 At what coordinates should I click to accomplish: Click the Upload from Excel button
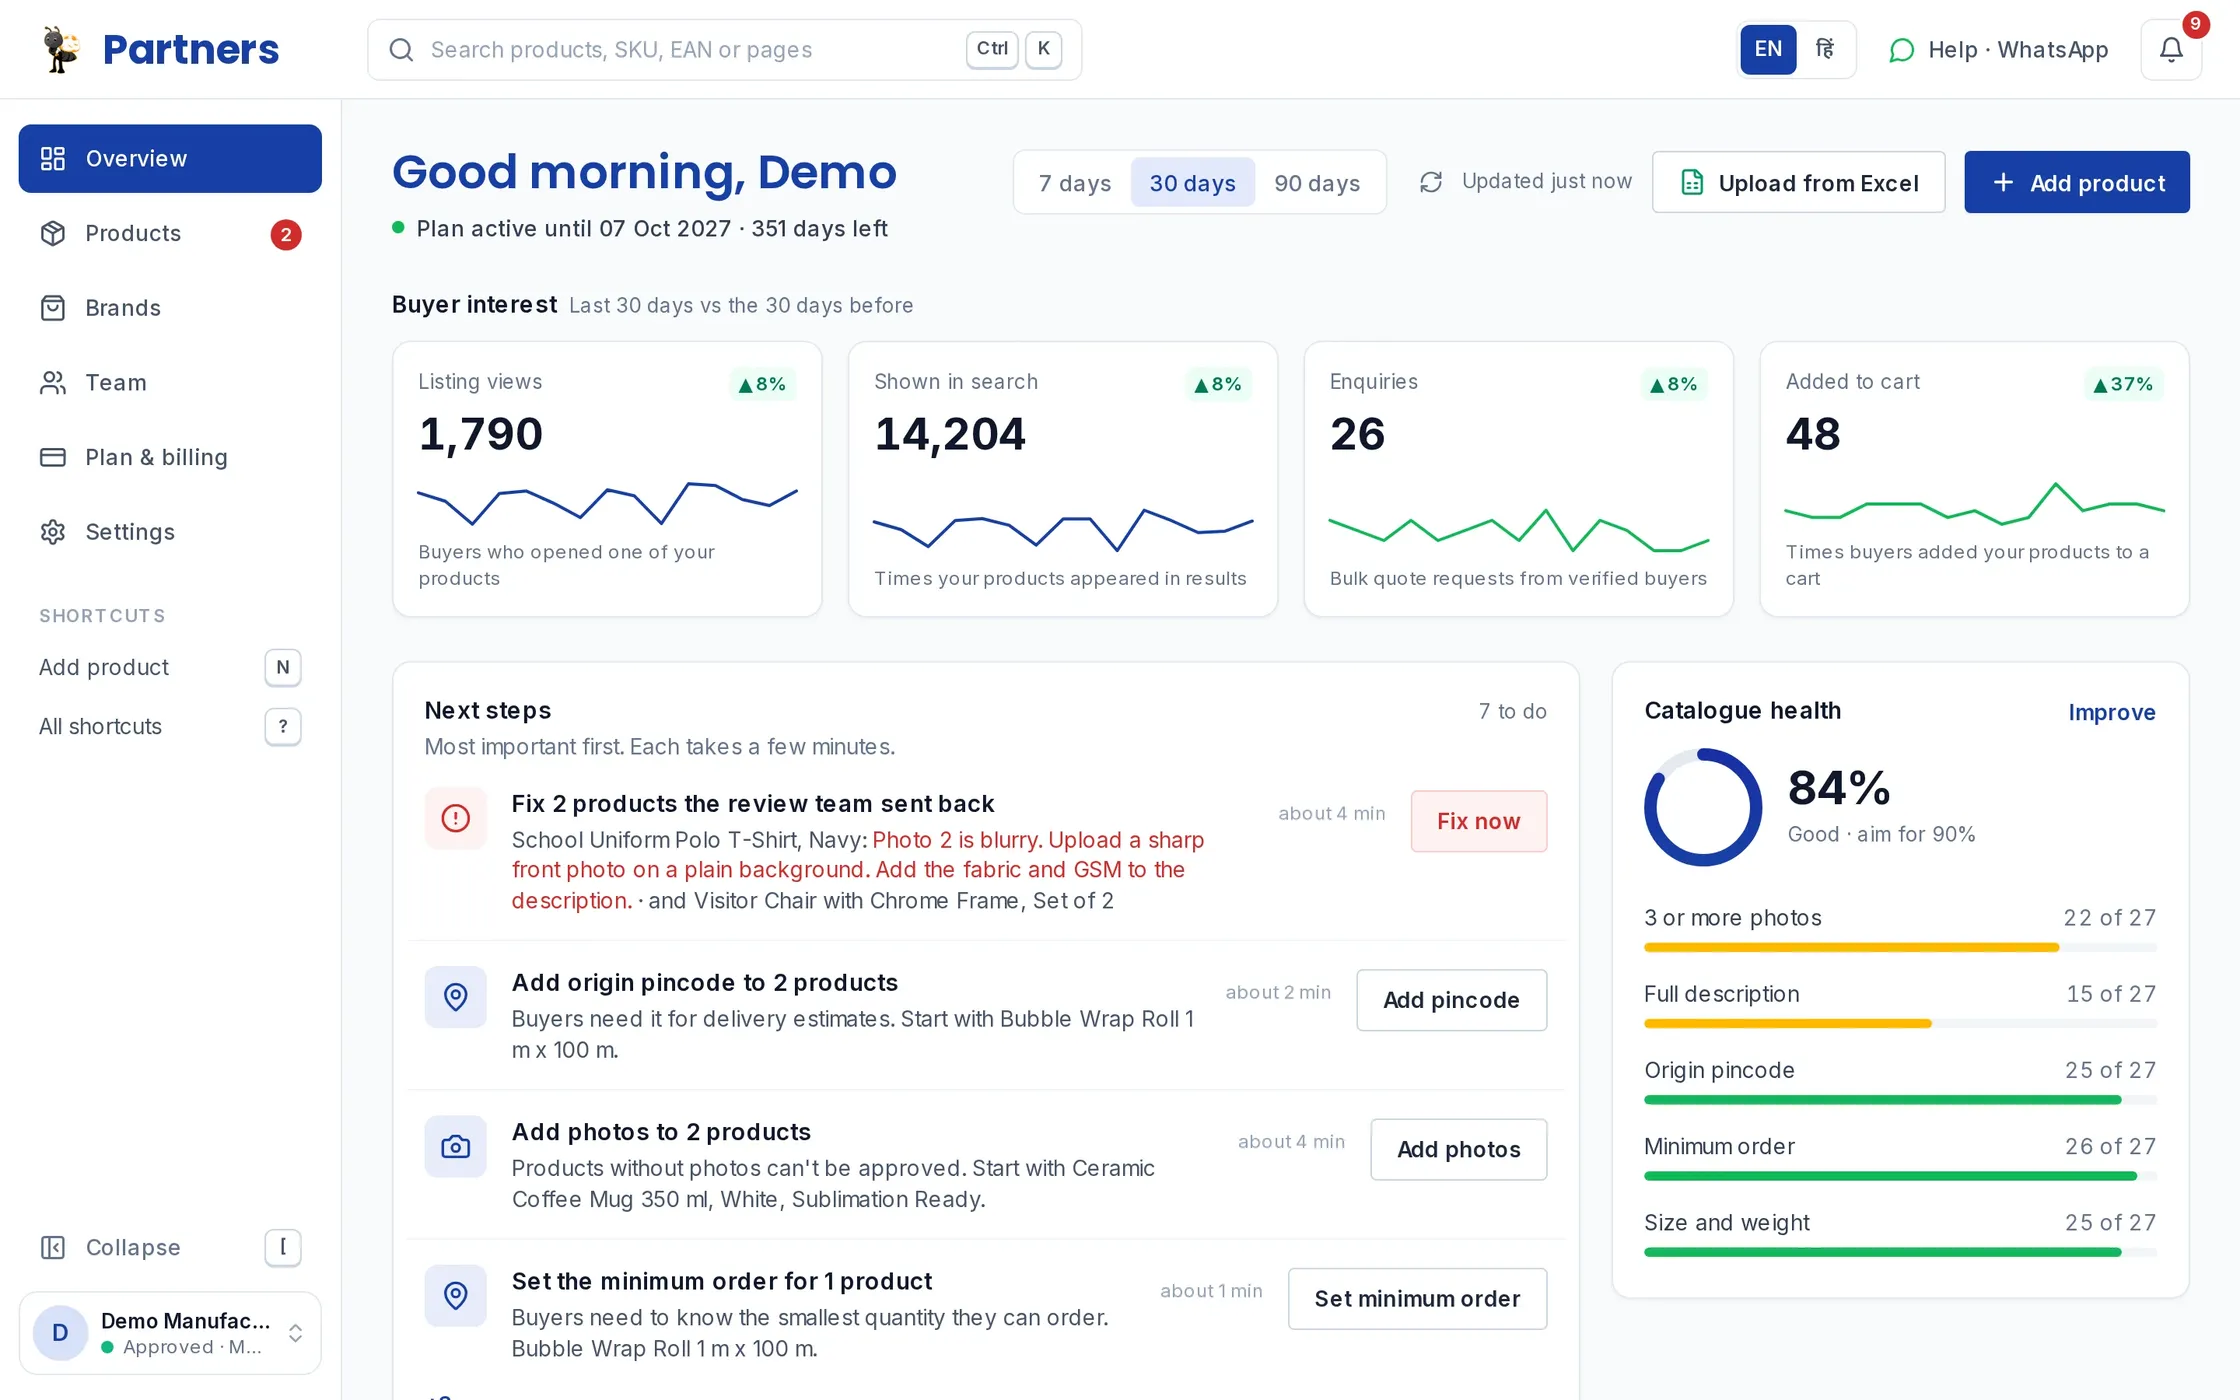[x=1798, y=182]
